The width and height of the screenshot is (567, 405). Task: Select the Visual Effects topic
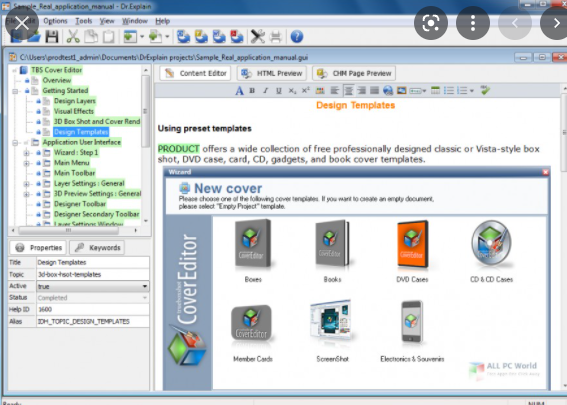(x=74, y=111)
